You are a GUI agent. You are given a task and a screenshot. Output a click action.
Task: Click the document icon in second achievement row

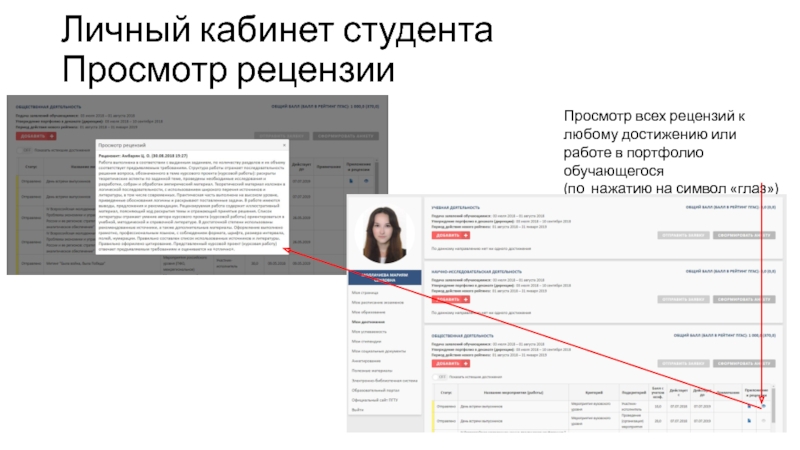[x=749, y=421]
